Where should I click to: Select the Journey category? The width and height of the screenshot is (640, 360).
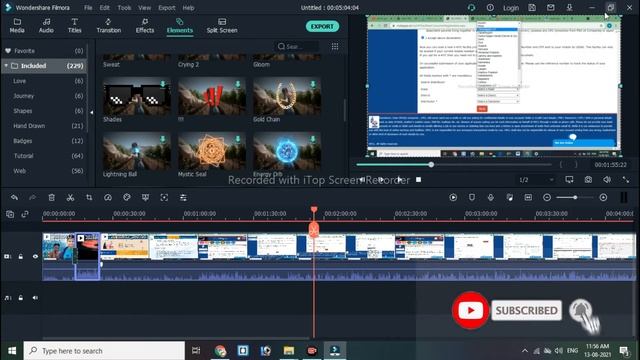44,96
